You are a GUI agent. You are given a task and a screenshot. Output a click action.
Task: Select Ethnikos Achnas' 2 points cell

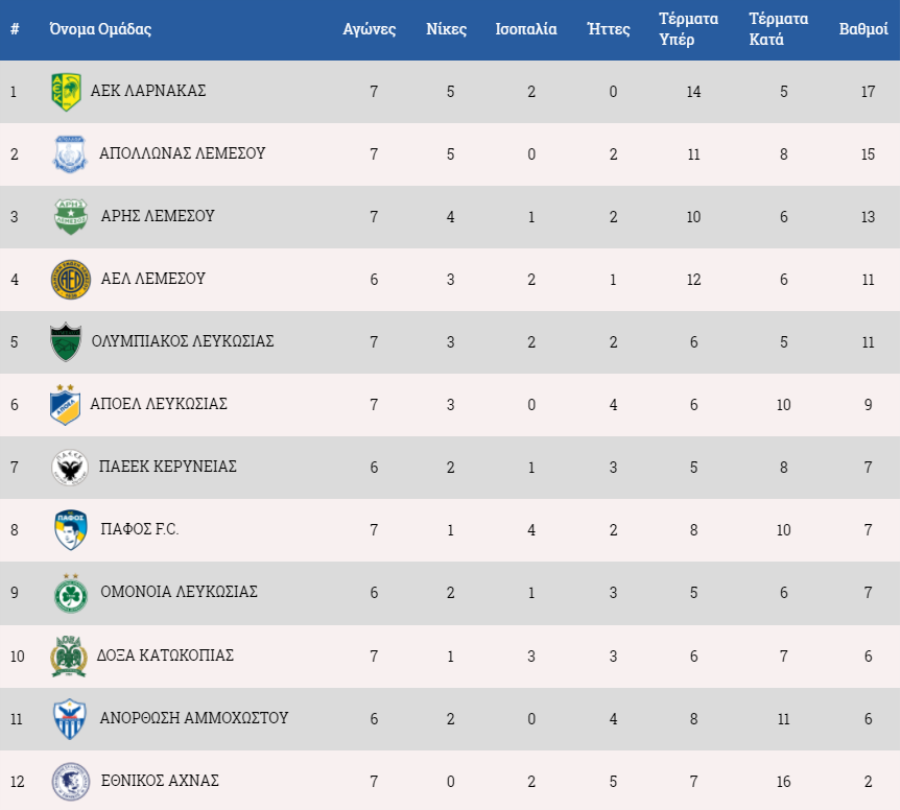(x=868, y=782)
